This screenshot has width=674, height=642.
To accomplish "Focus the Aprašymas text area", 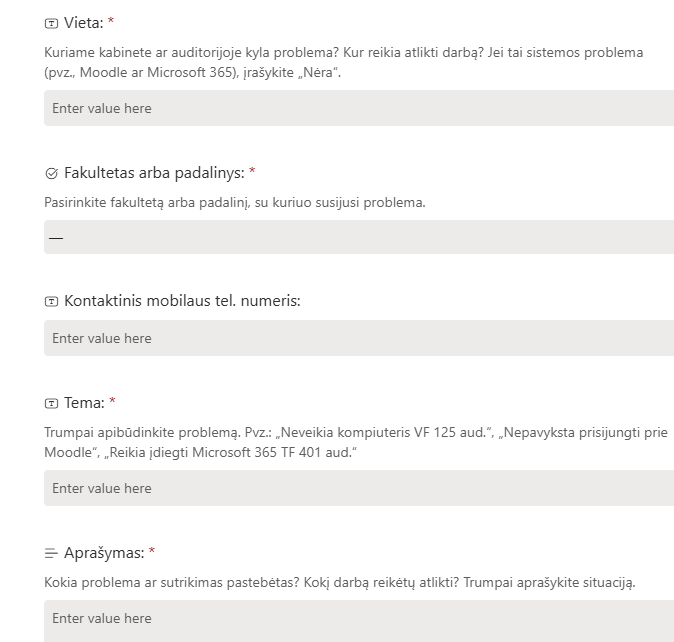I will coord(359,621).
